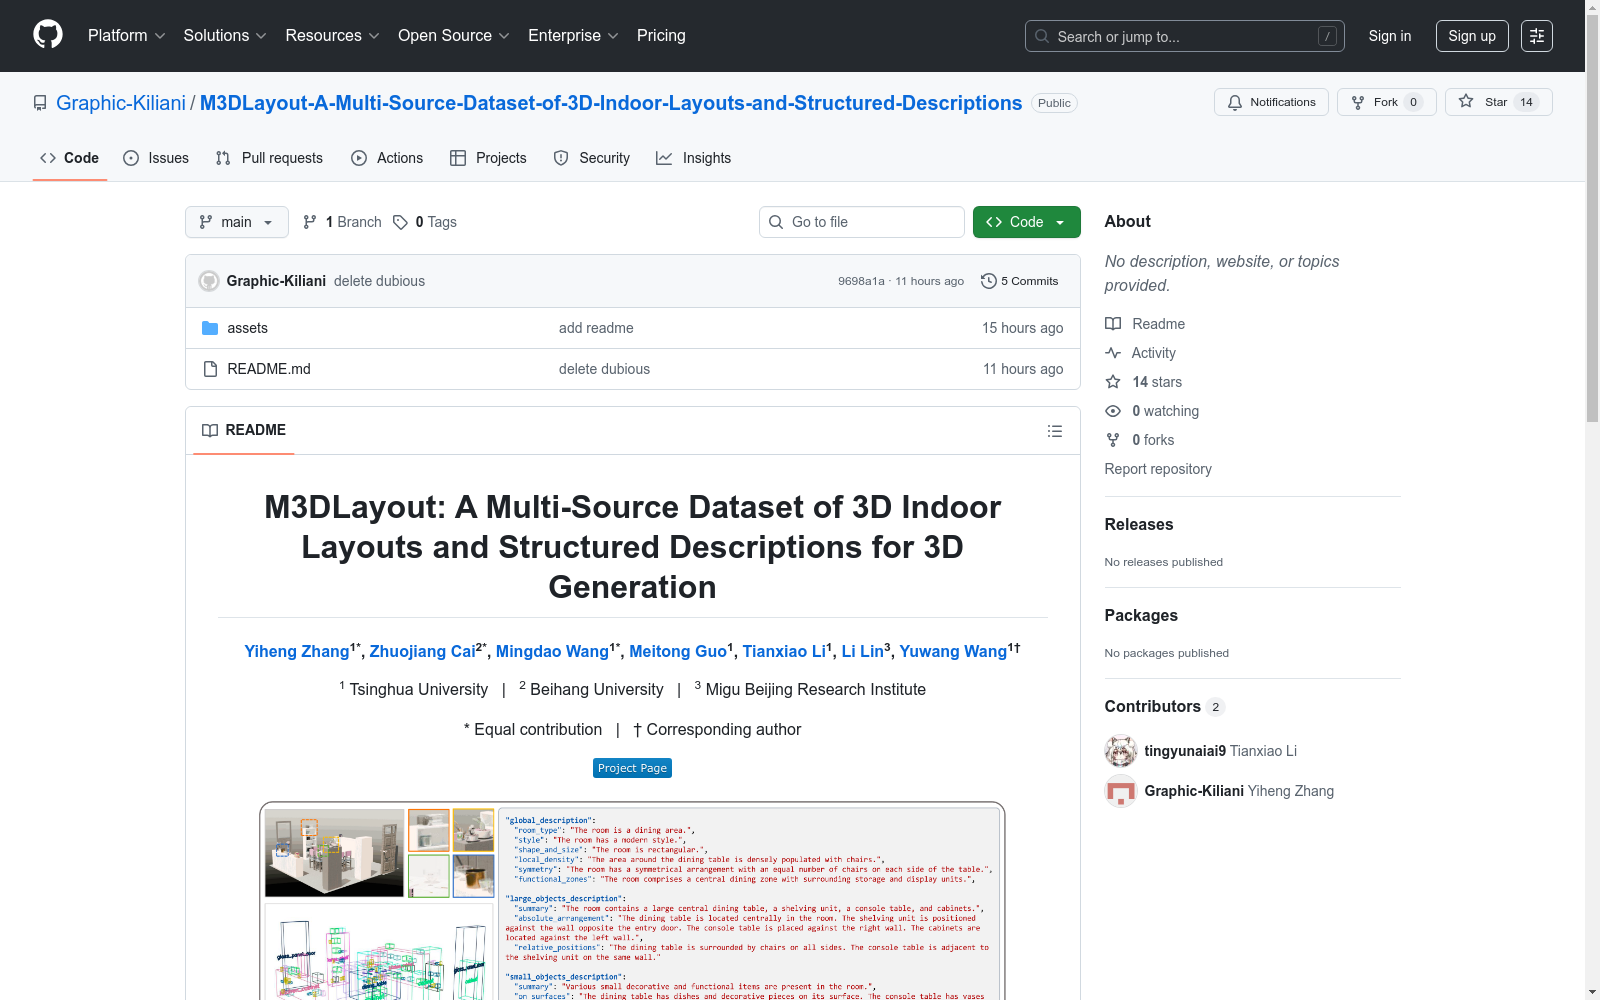Click the Notifications bell button
The width and height of the screenshot is (1600, 1000).
tap(1271, 102)
